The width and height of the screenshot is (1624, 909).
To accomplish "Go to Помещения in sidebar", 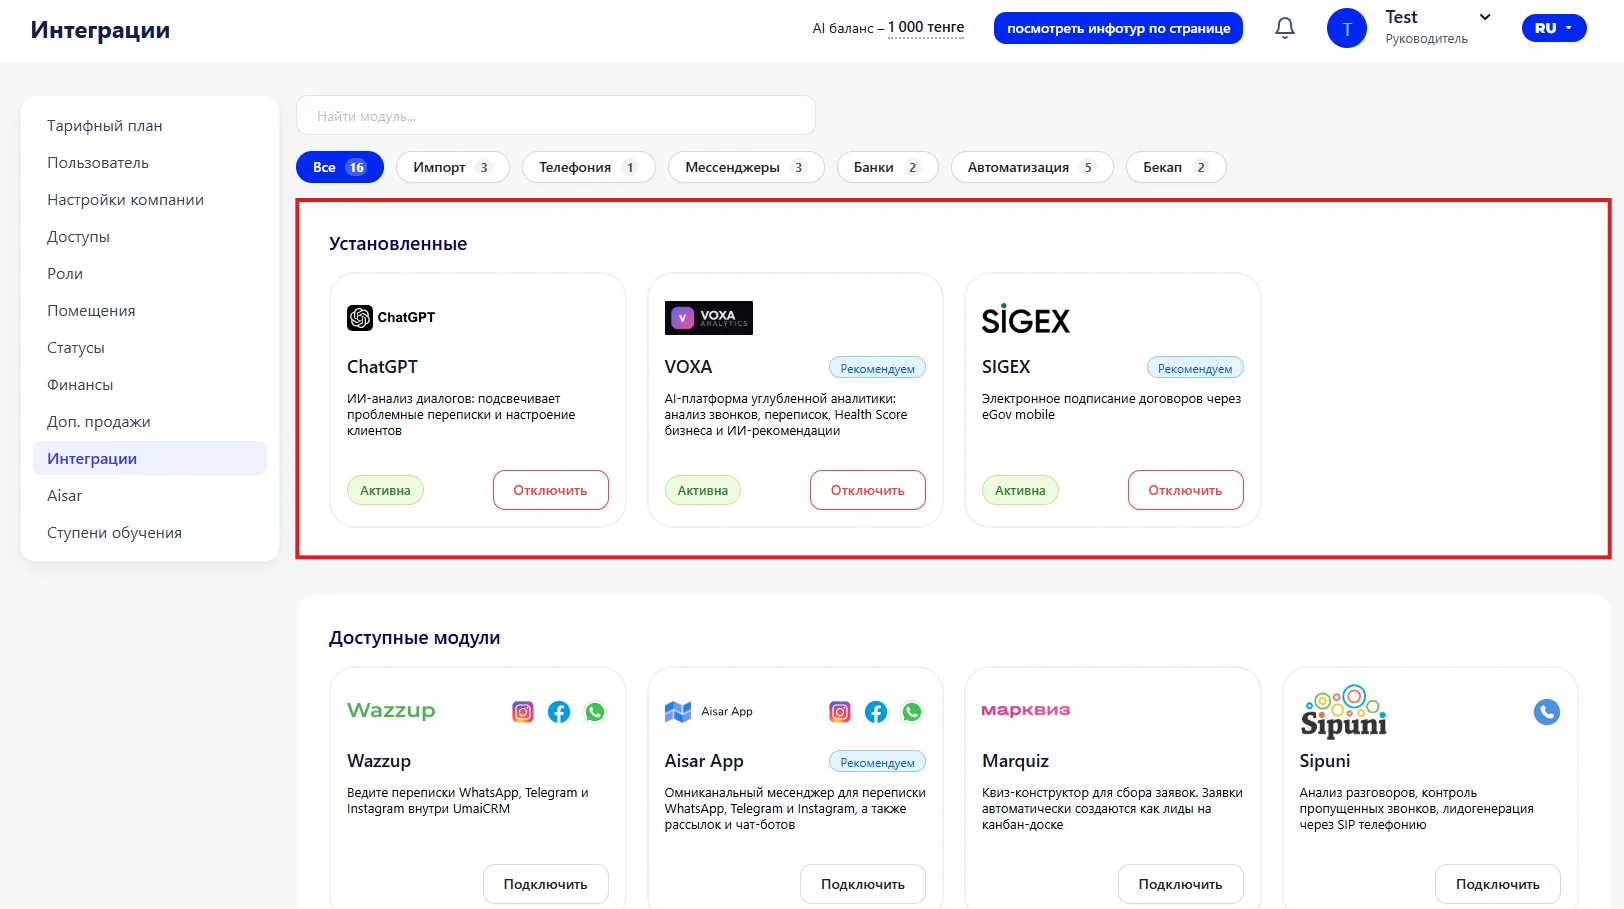I will point(150,311).
